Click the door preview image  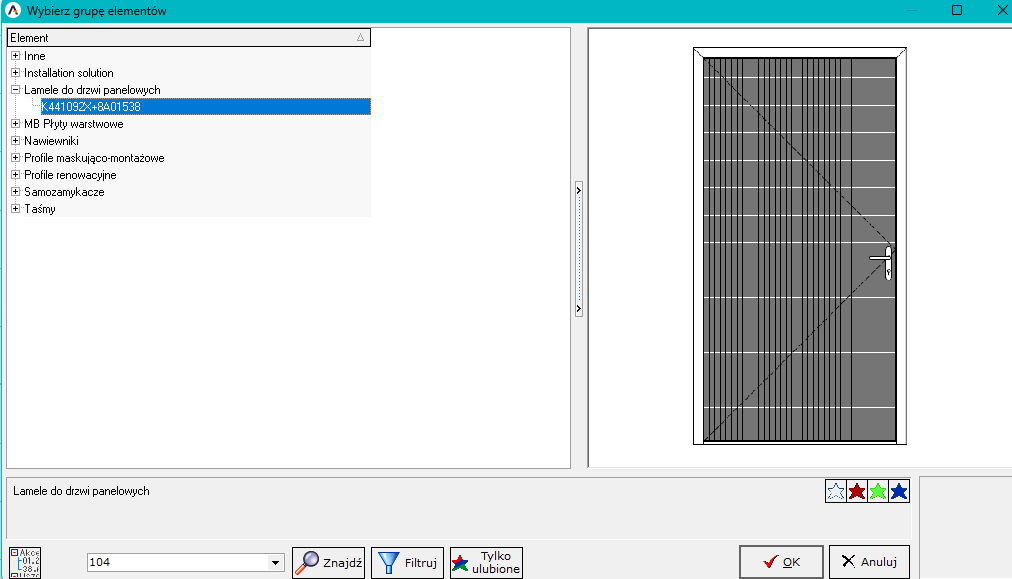(x=799, y=246)
